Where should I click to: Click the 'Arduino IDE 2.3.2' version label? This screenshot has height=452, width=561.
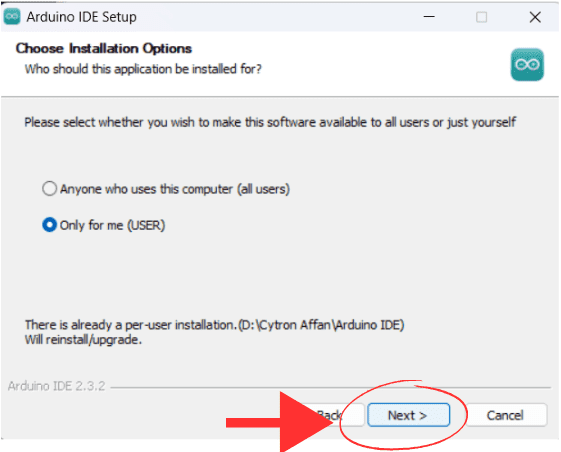(57, 386)
